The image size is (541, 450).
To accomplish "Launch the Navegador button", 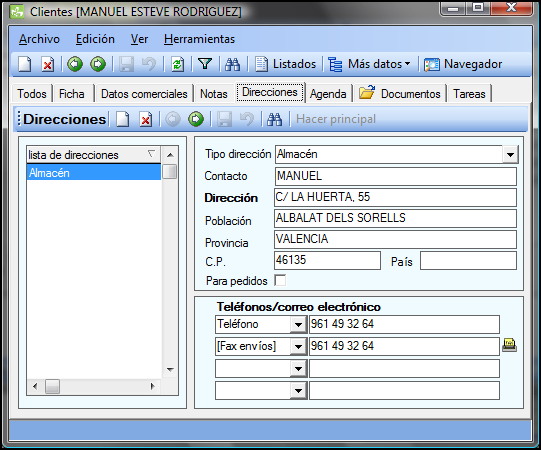I will tap(463, 64).
